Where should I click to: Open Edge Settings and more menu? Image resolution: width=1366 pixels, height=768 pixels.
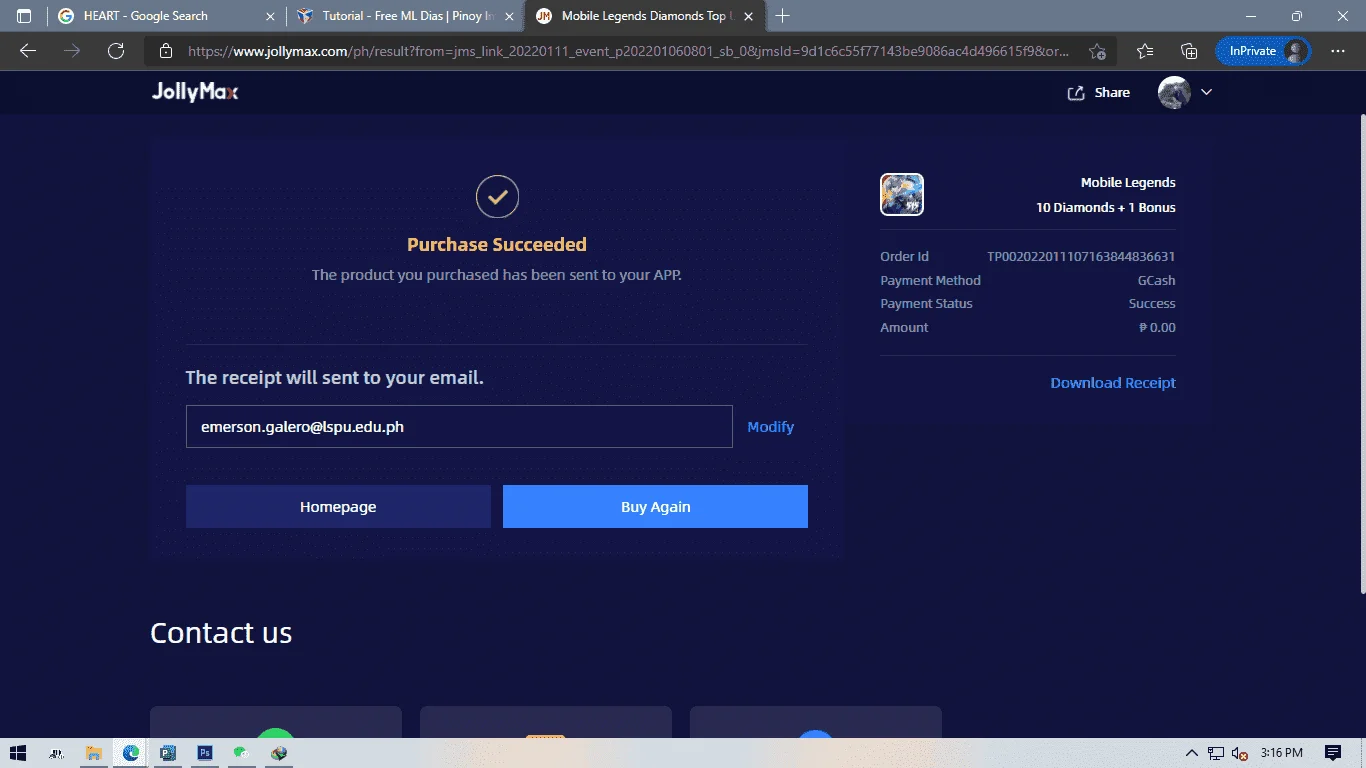click(1338, 51)
